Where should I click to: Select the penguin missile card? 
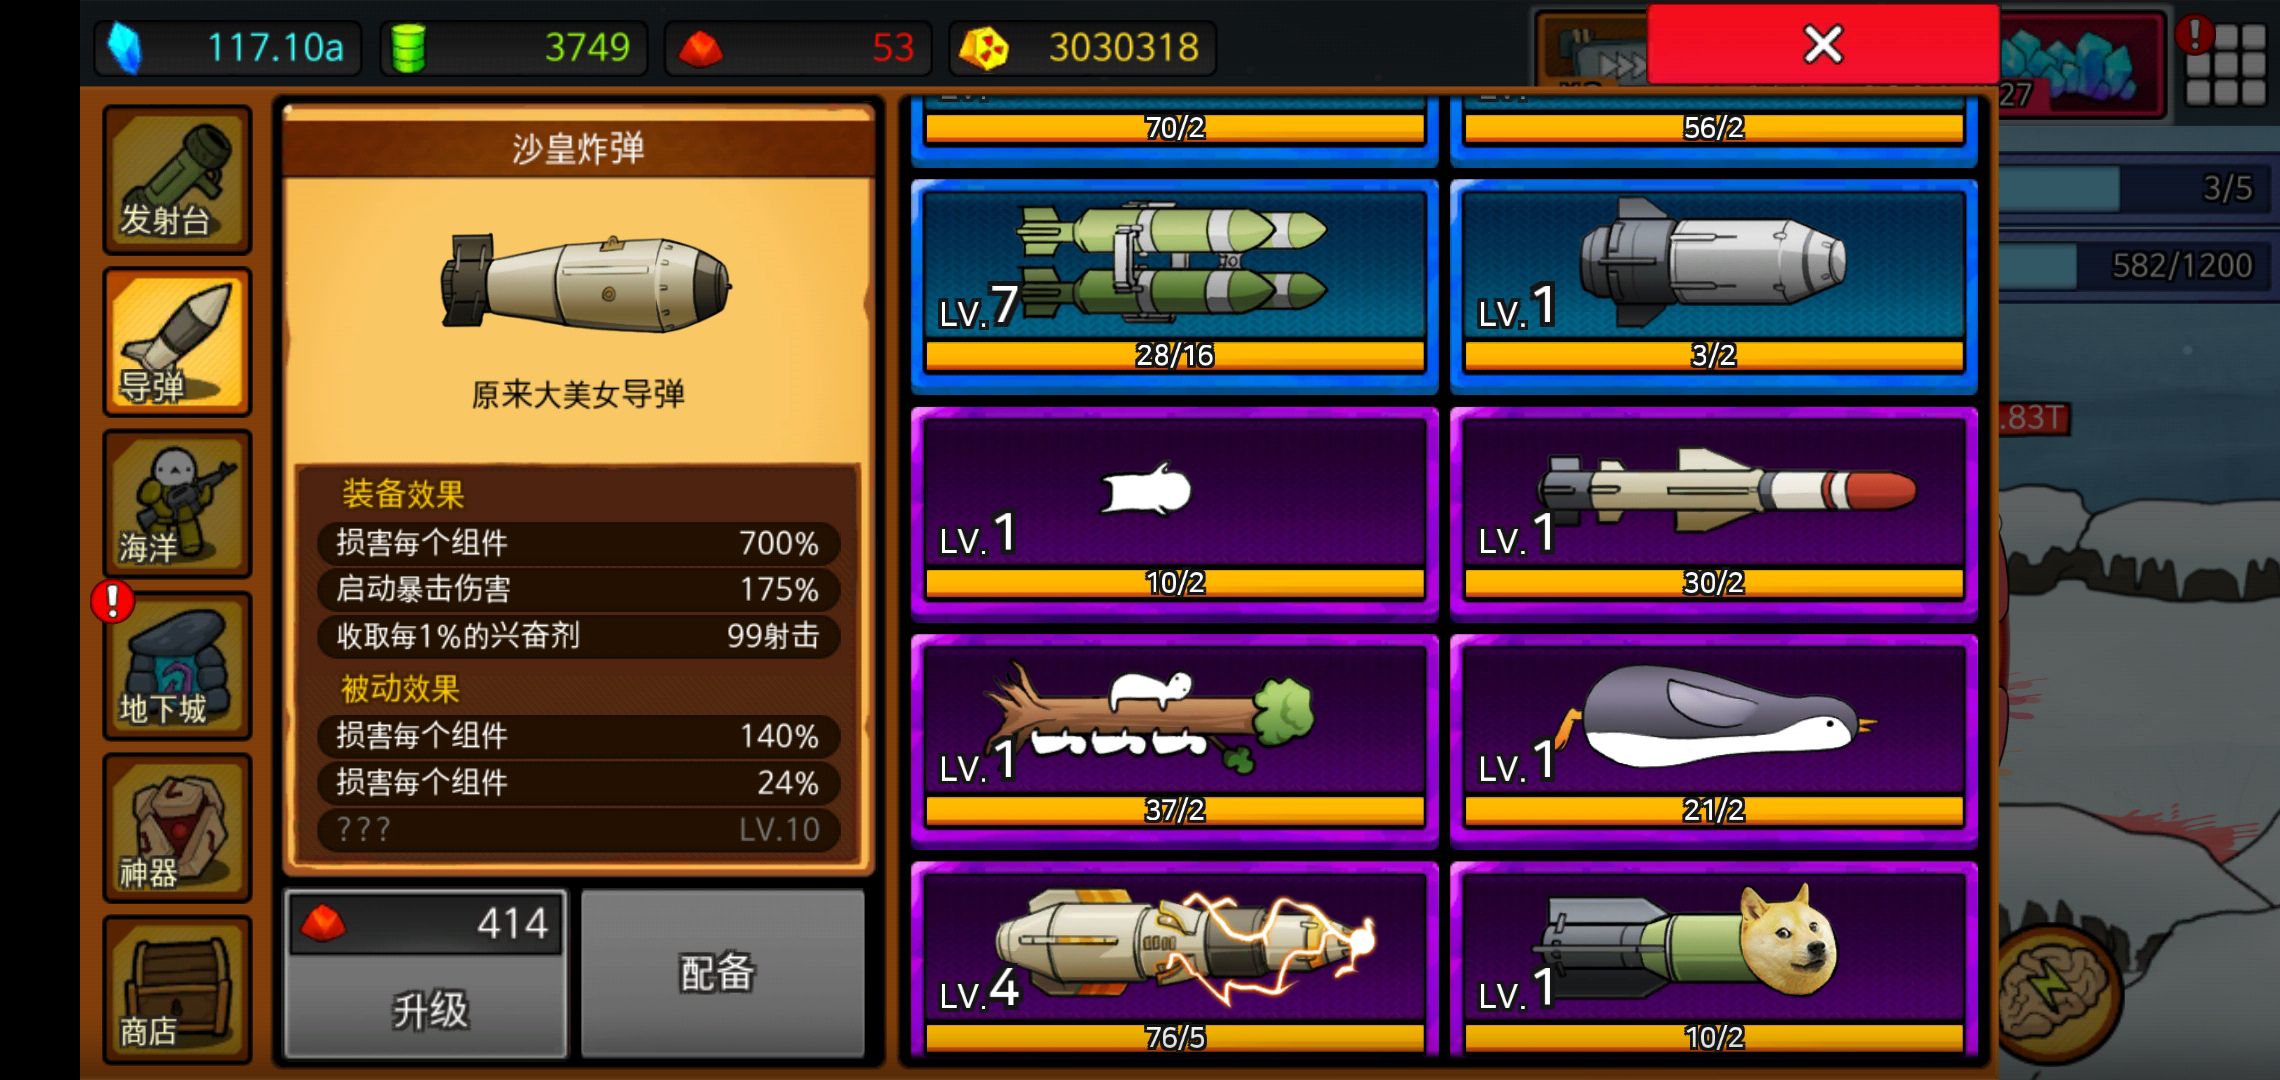pyautogui.click(x=1713, y=740)
